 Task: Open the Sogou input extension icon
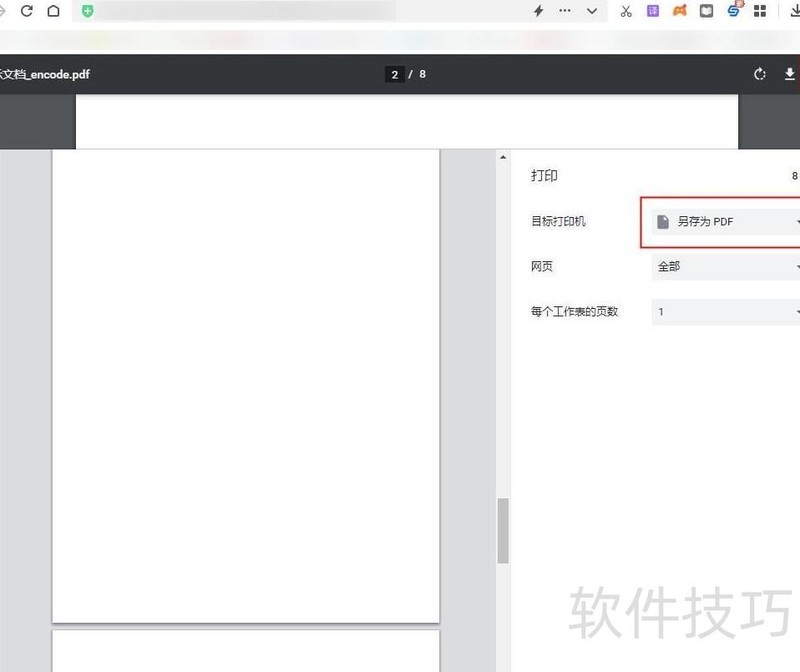point(733,11)
